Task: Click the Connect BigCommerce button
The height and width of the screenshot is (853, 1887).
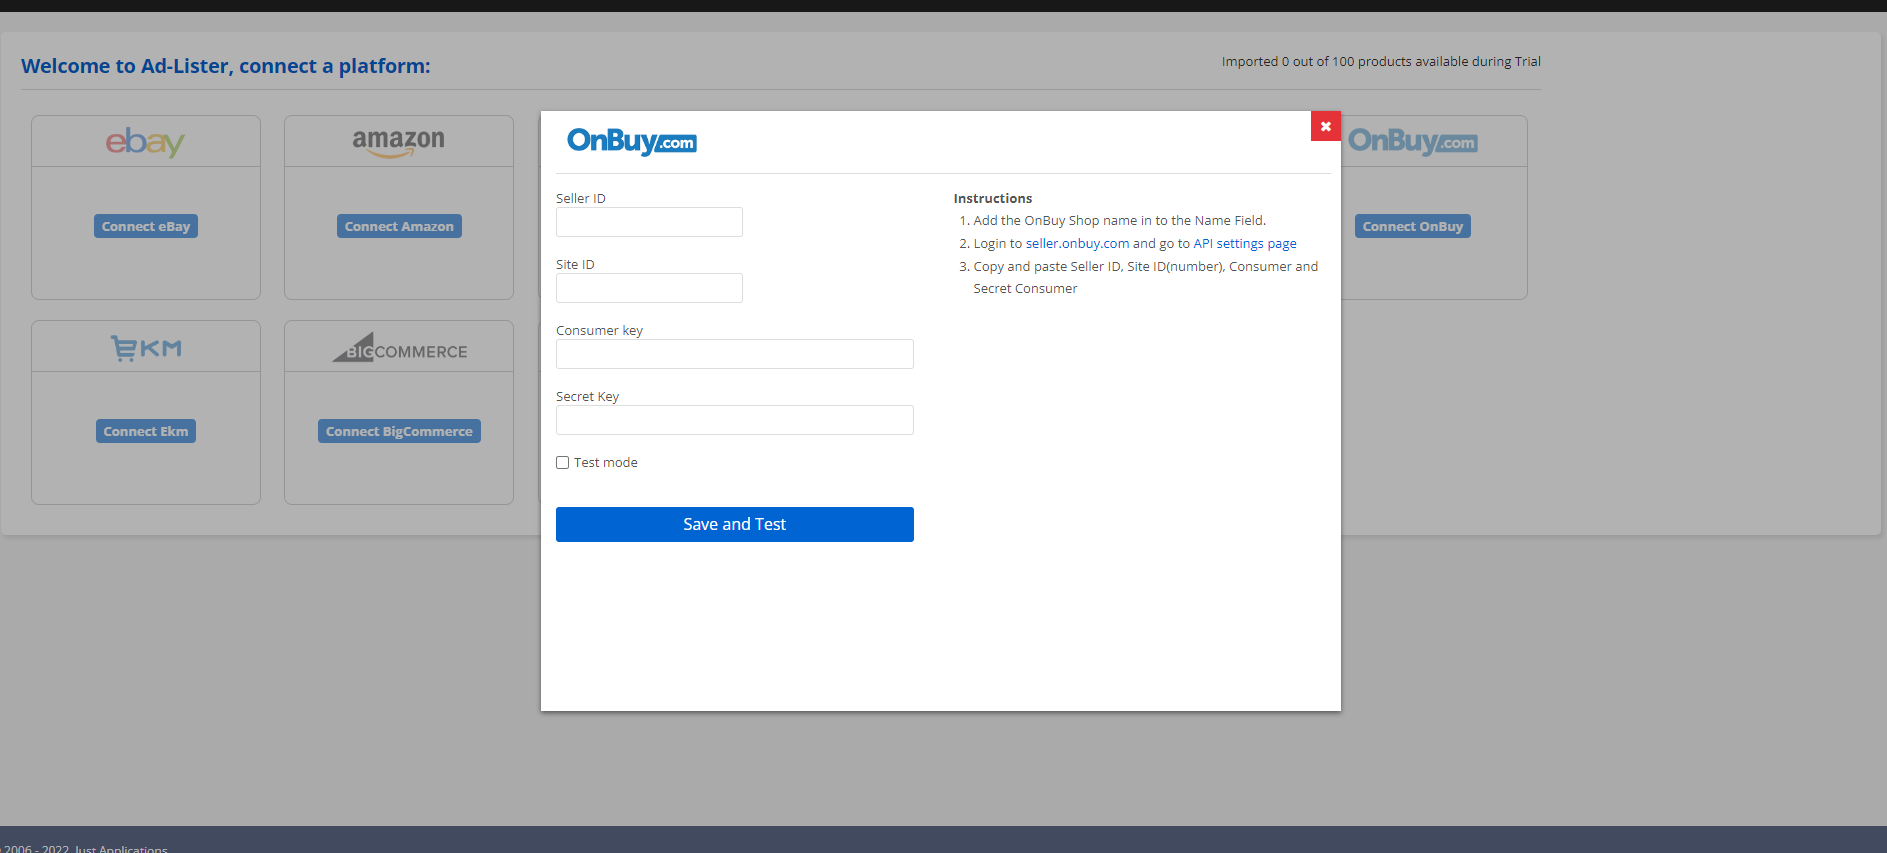Action: click(399, 431)
